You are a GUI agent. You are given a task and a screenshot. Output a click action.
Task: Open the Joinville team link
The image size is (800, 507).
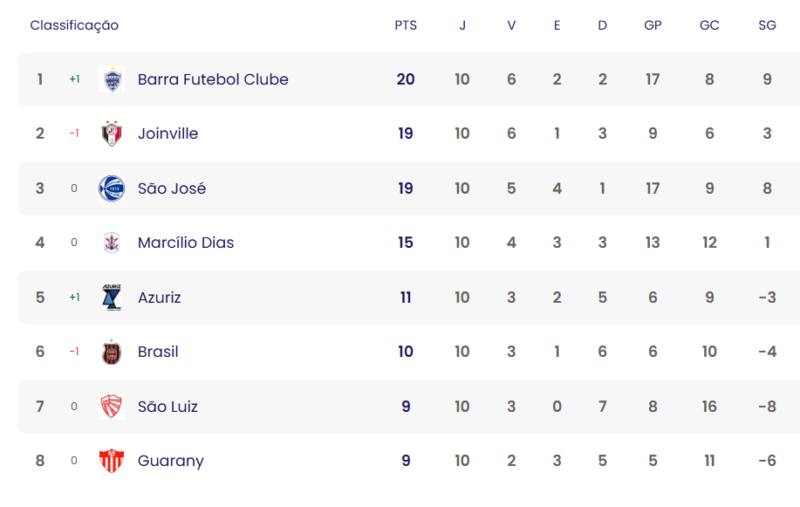coord(168,134)
